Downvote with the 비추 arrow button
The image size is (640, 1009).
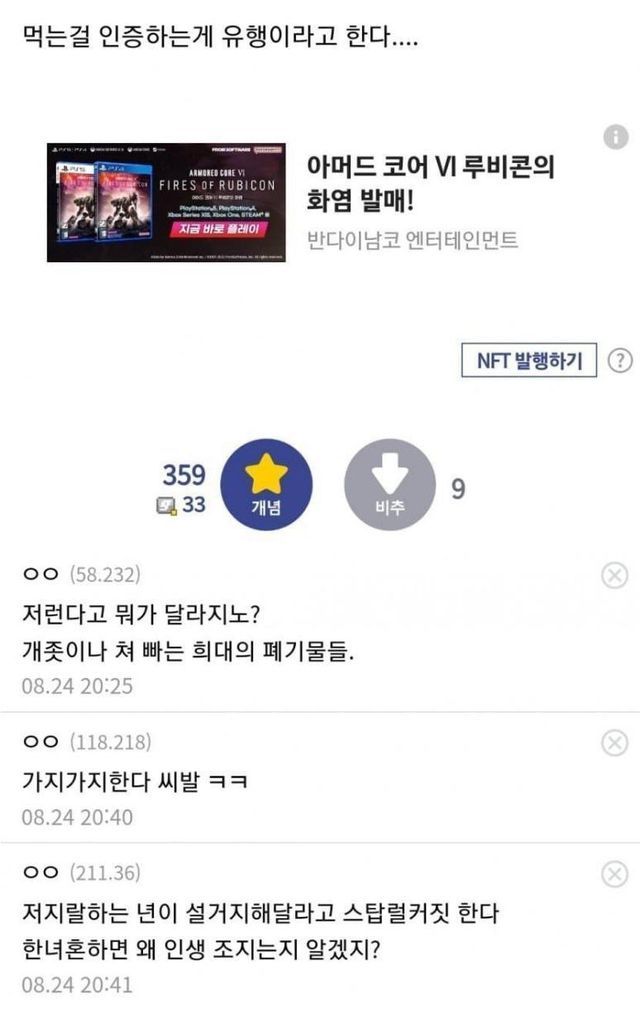click(390, 485)
